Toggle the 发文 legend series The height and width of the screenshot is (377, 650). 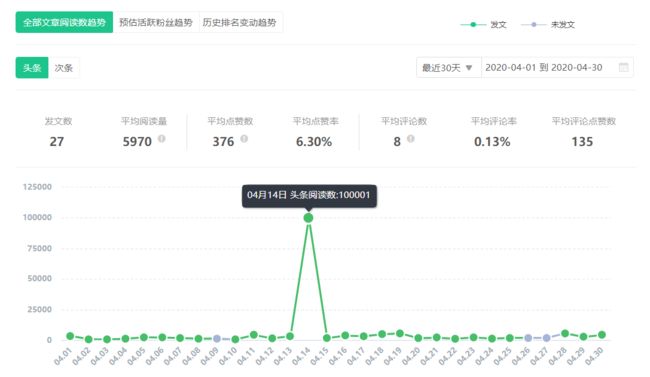coord(484,25)
